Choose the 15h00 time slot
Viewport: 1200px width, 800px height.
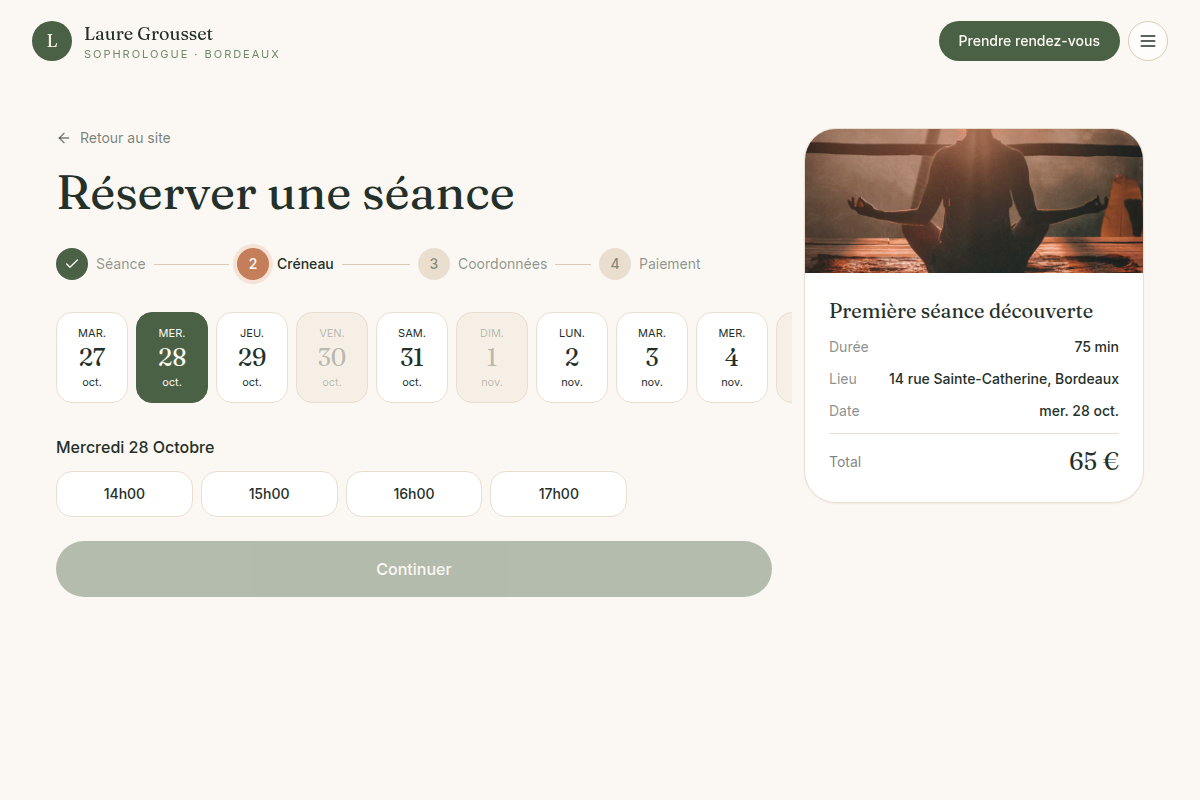269,494
